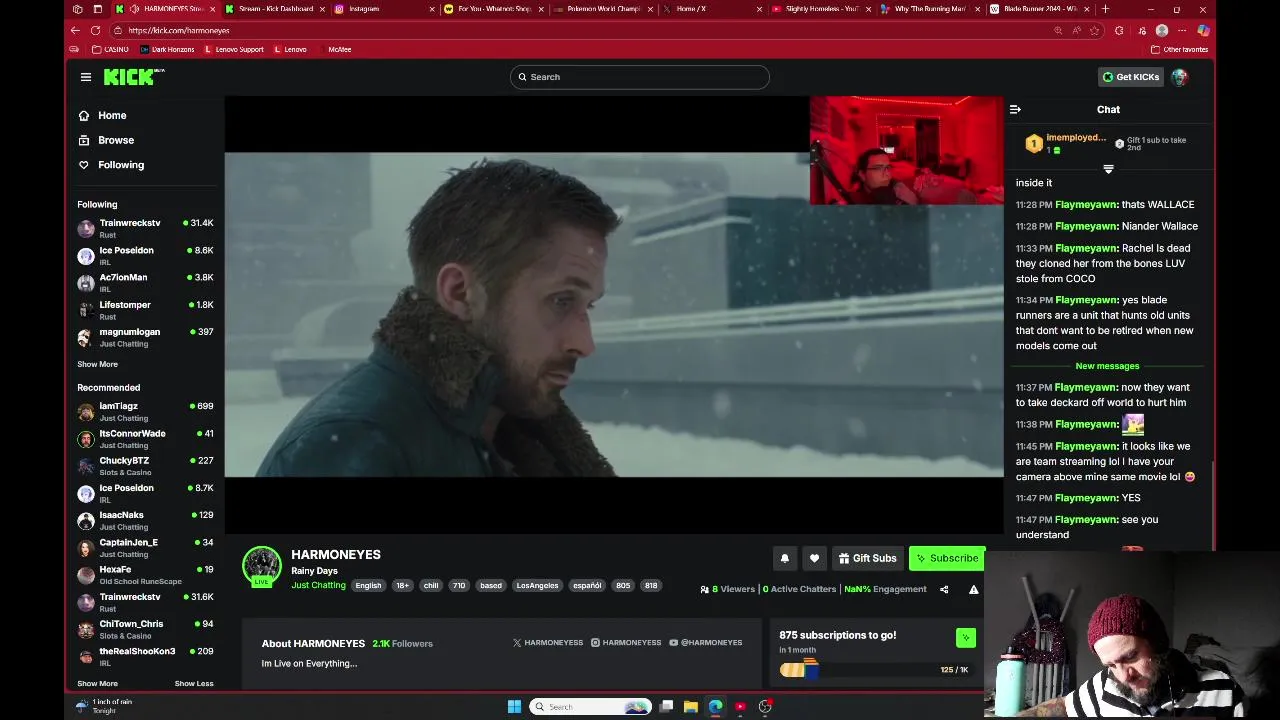
Task: Open Task View on taskbar
Action: tap(666, 706)
